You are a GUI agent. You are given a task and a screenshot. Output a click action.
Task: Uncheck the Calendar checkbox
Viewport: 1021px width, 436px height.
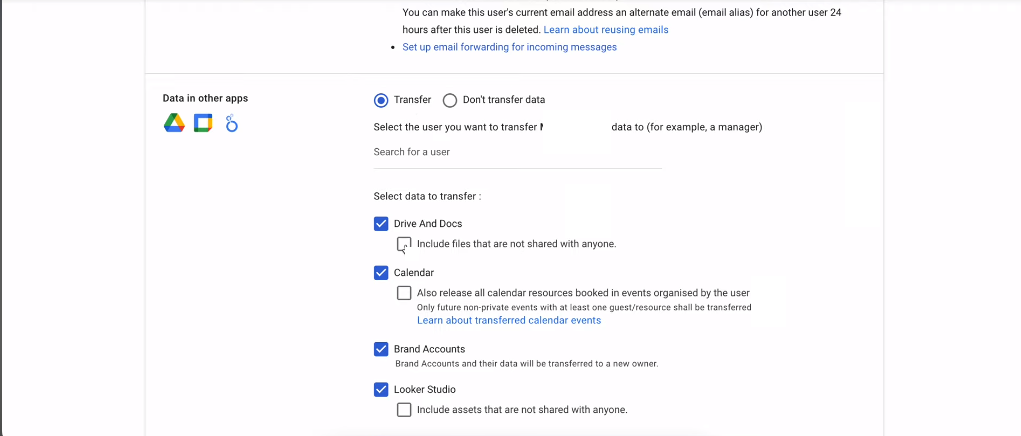pyautogui.click(x=381, y=273)
